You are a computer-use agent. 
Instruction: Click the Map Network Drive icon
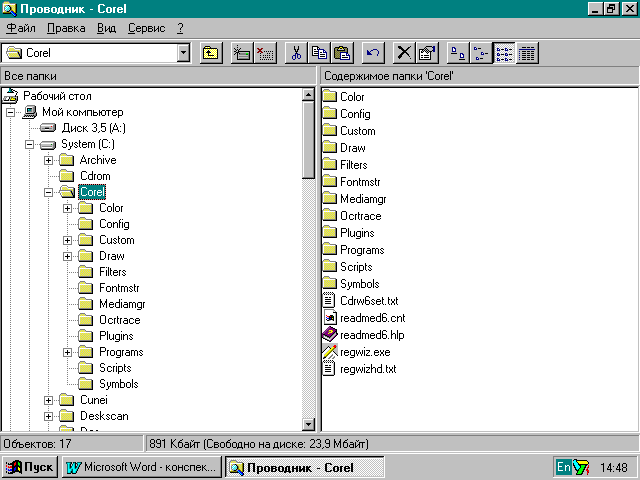click(242, 53)
